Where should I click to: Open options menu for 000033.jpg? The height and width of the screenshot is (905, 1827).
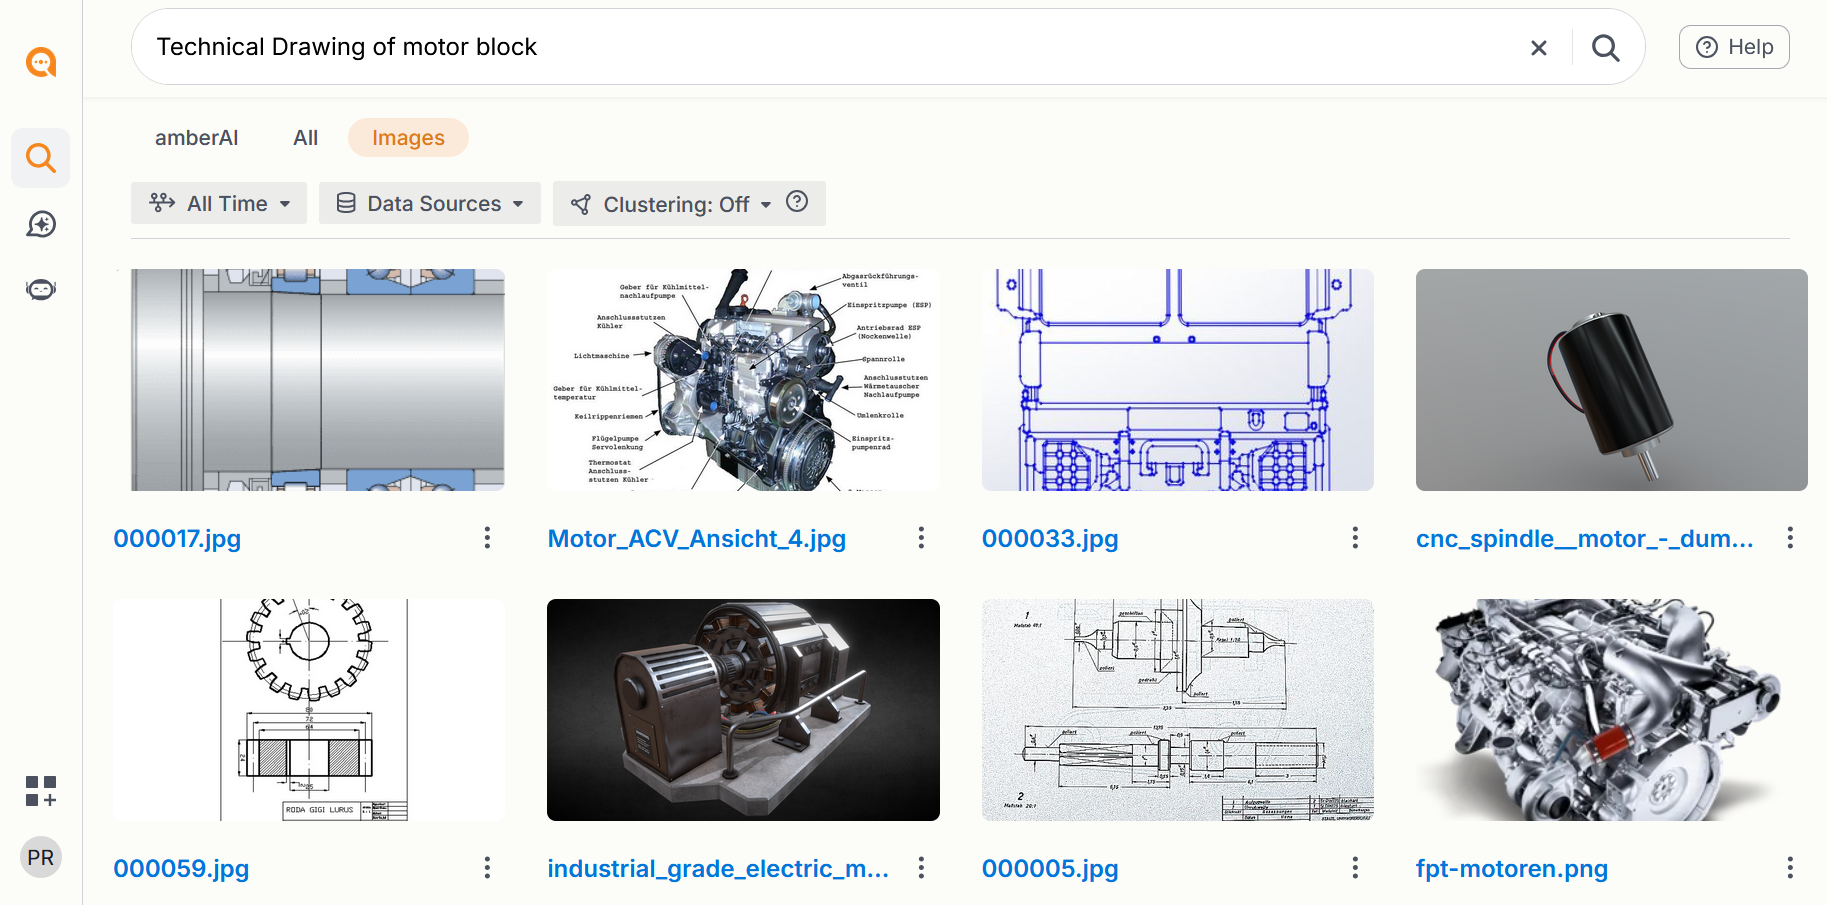(x=1355, y=538)
